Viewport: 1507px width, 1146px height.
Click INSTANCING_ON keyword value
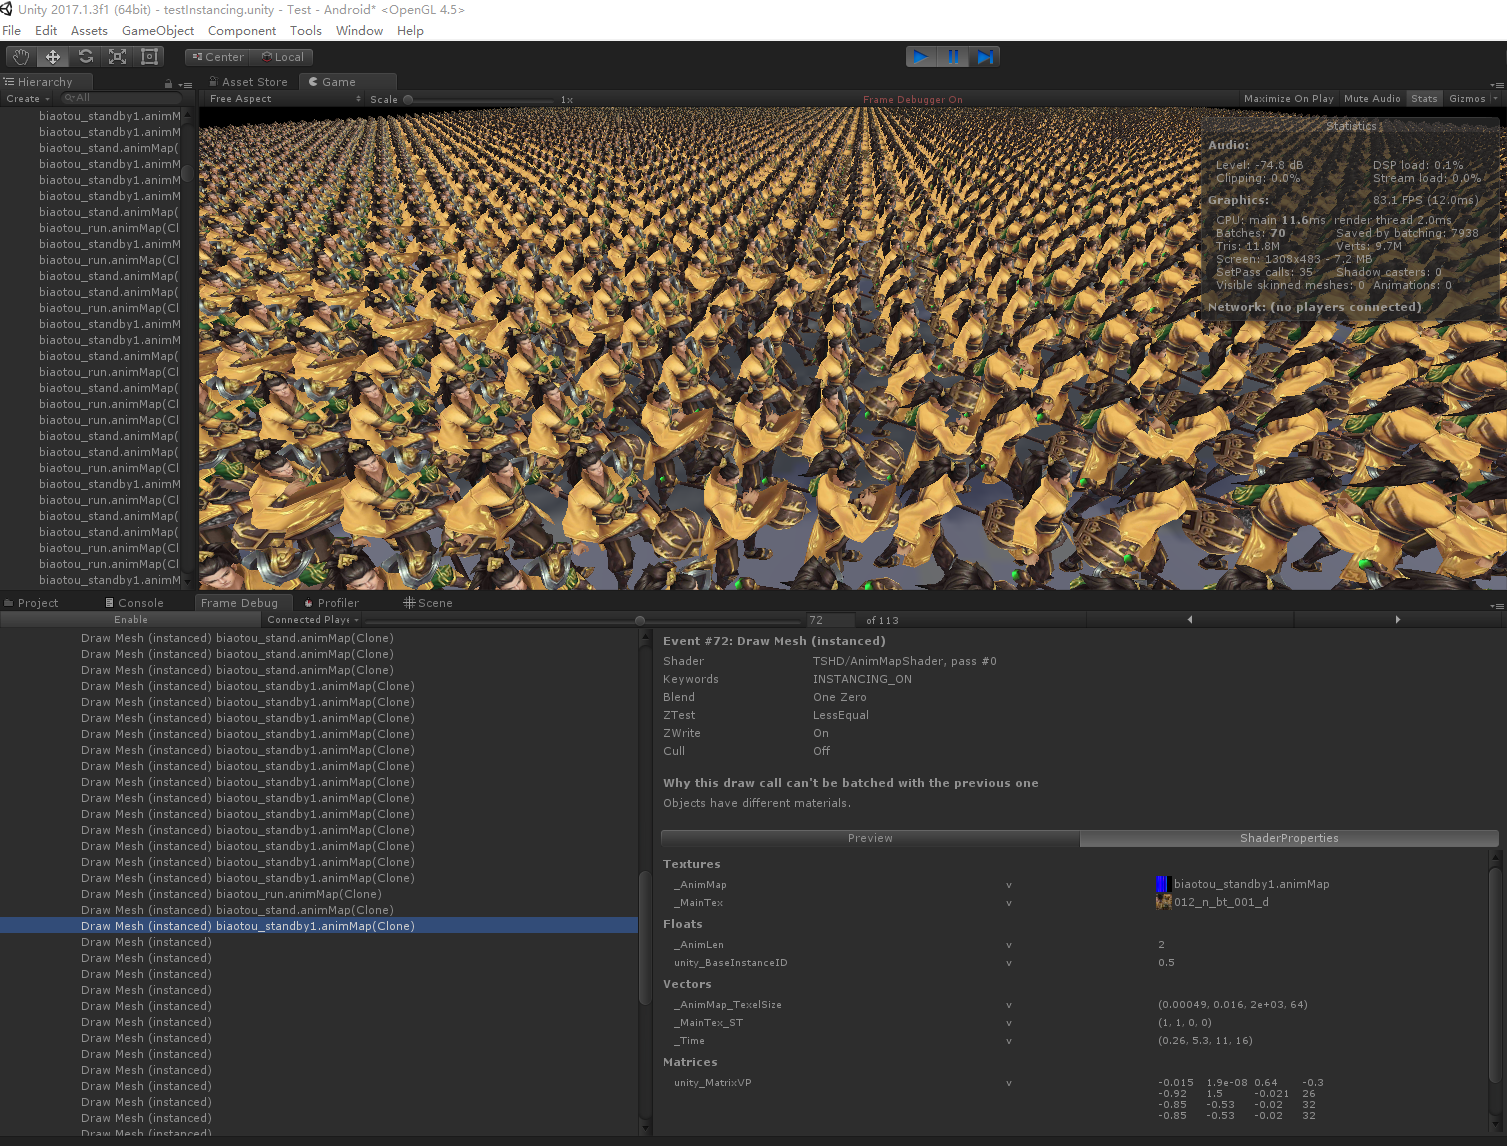click(x=862, y=679)
